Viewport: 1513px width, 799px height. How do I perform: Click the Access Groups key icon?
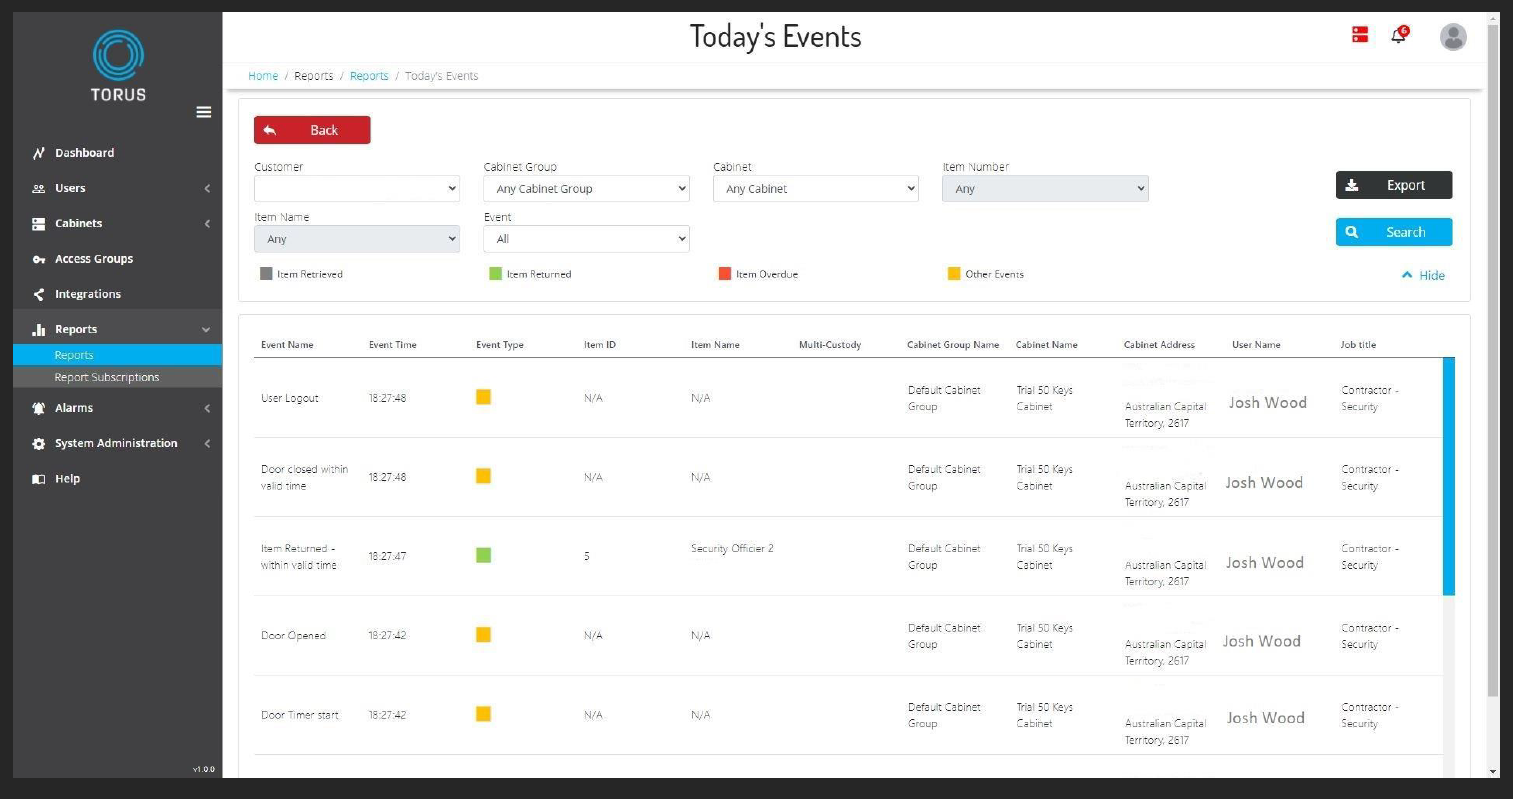point(39,259)
